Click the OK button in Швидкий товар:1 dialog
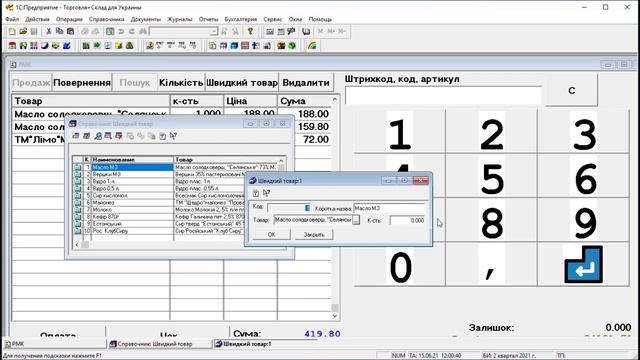The width and height of the screenshot is (640, 360). click(x=271, y=234)
